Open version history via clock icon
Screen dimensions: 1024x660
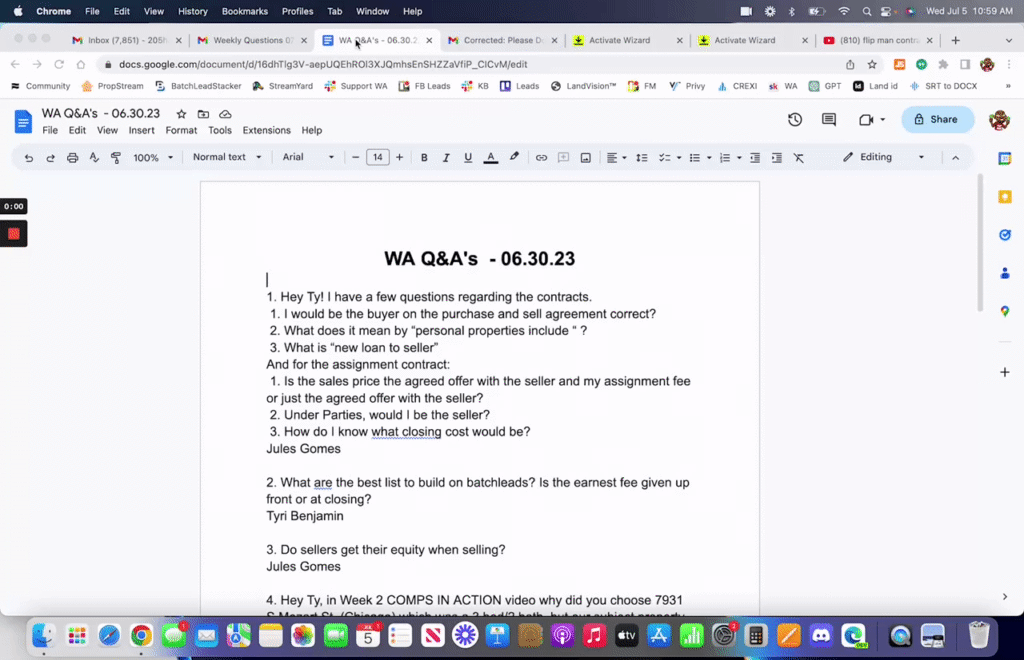pos(795,119)
